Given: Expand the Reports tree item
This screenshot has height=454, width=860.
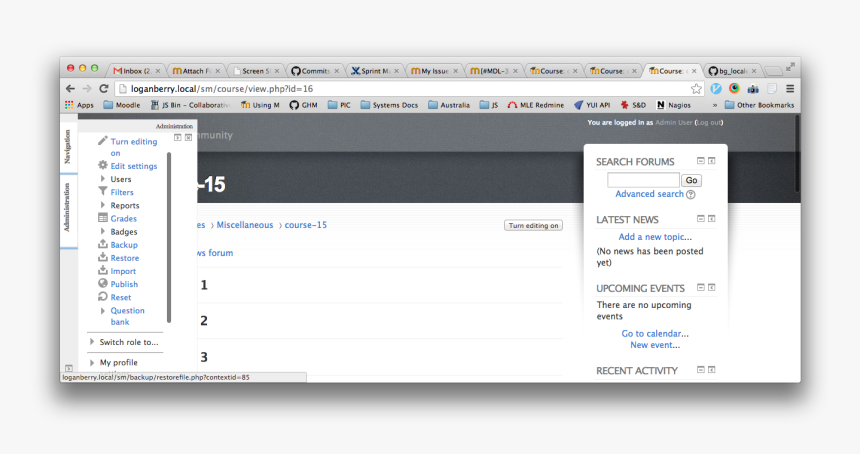Looking at the screenshot, I should (x=103, y=205).
